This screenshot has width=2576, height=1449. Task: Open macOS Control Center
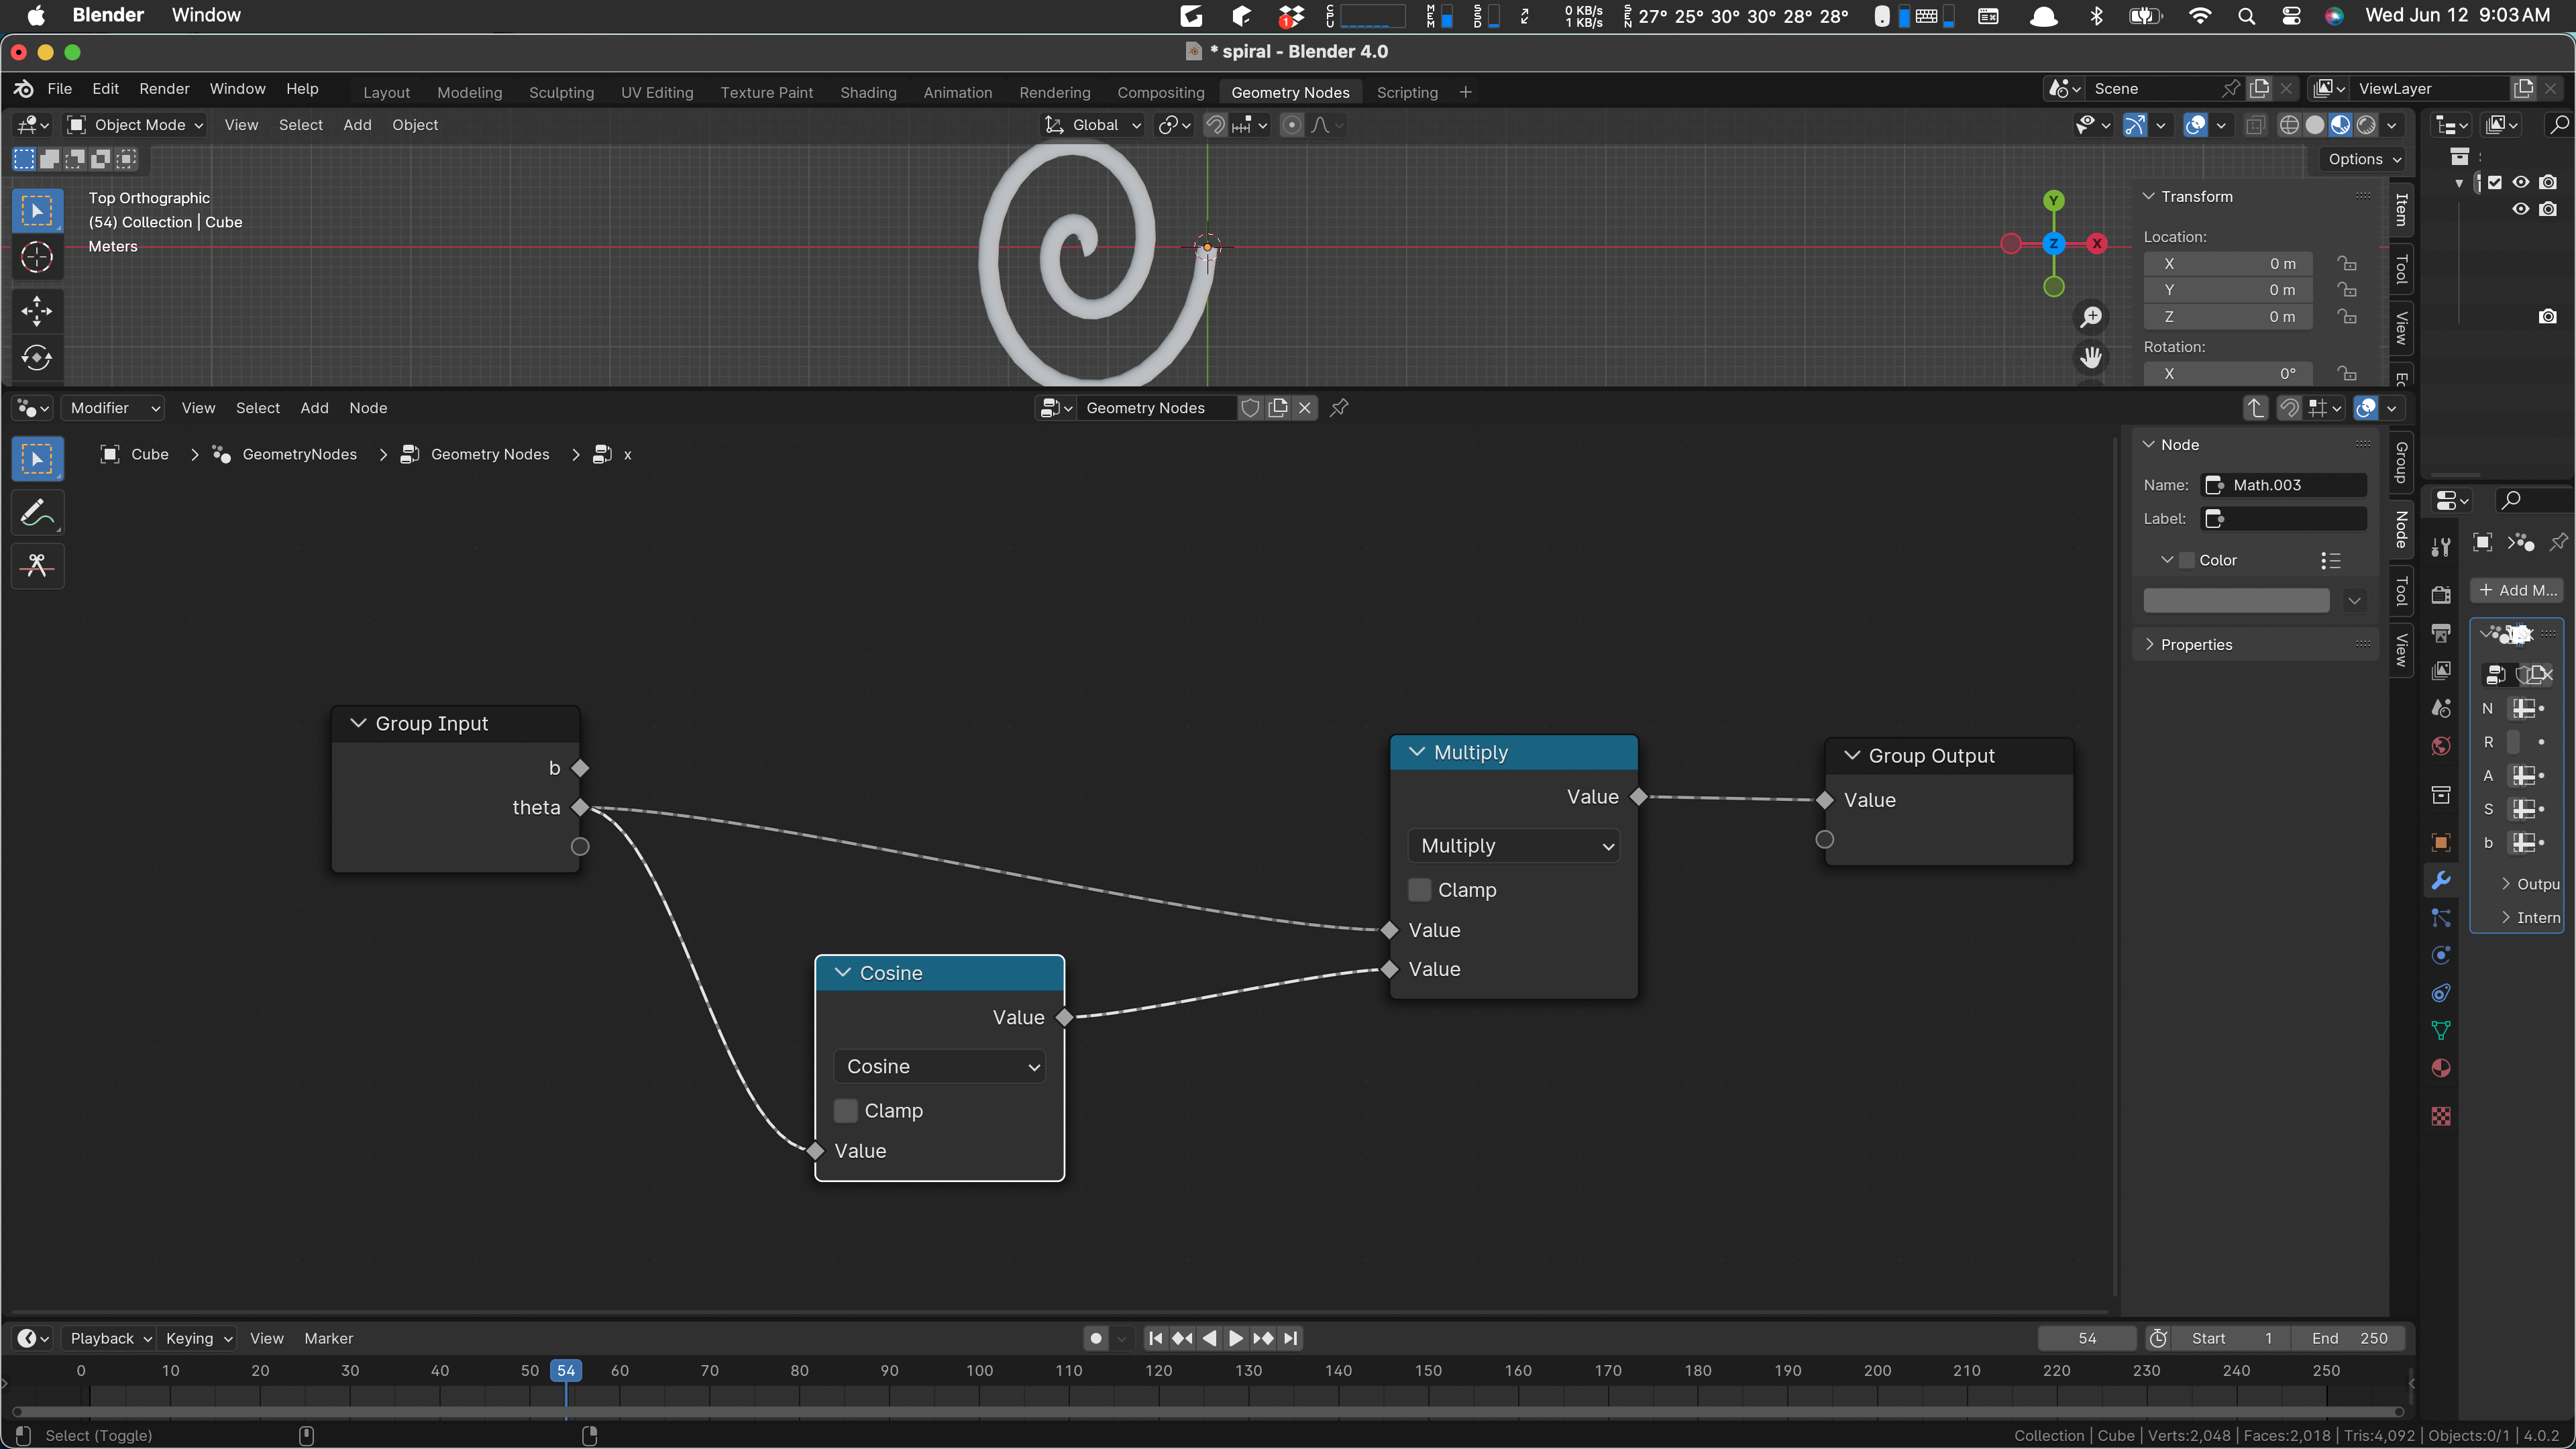pyautogui.click(x=2291, y=16)
